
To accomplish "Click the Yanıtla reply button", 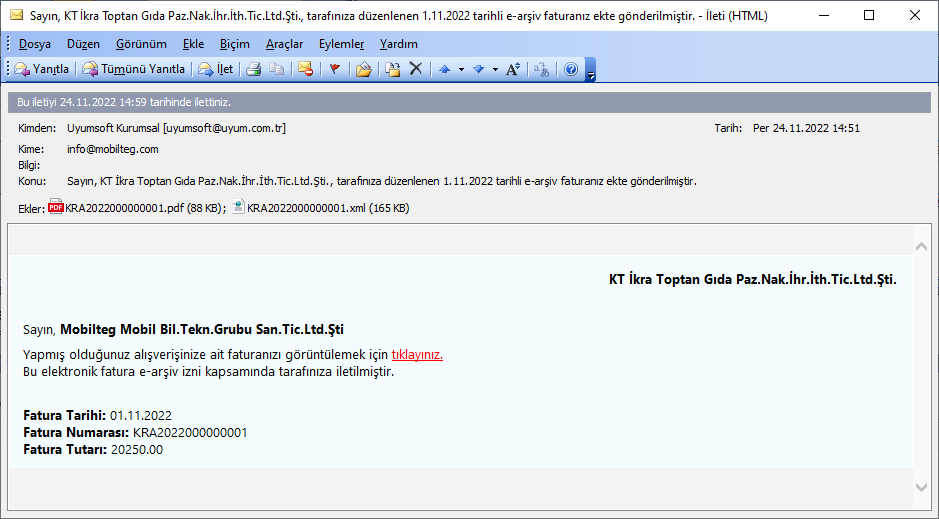I will coord(42,69).
